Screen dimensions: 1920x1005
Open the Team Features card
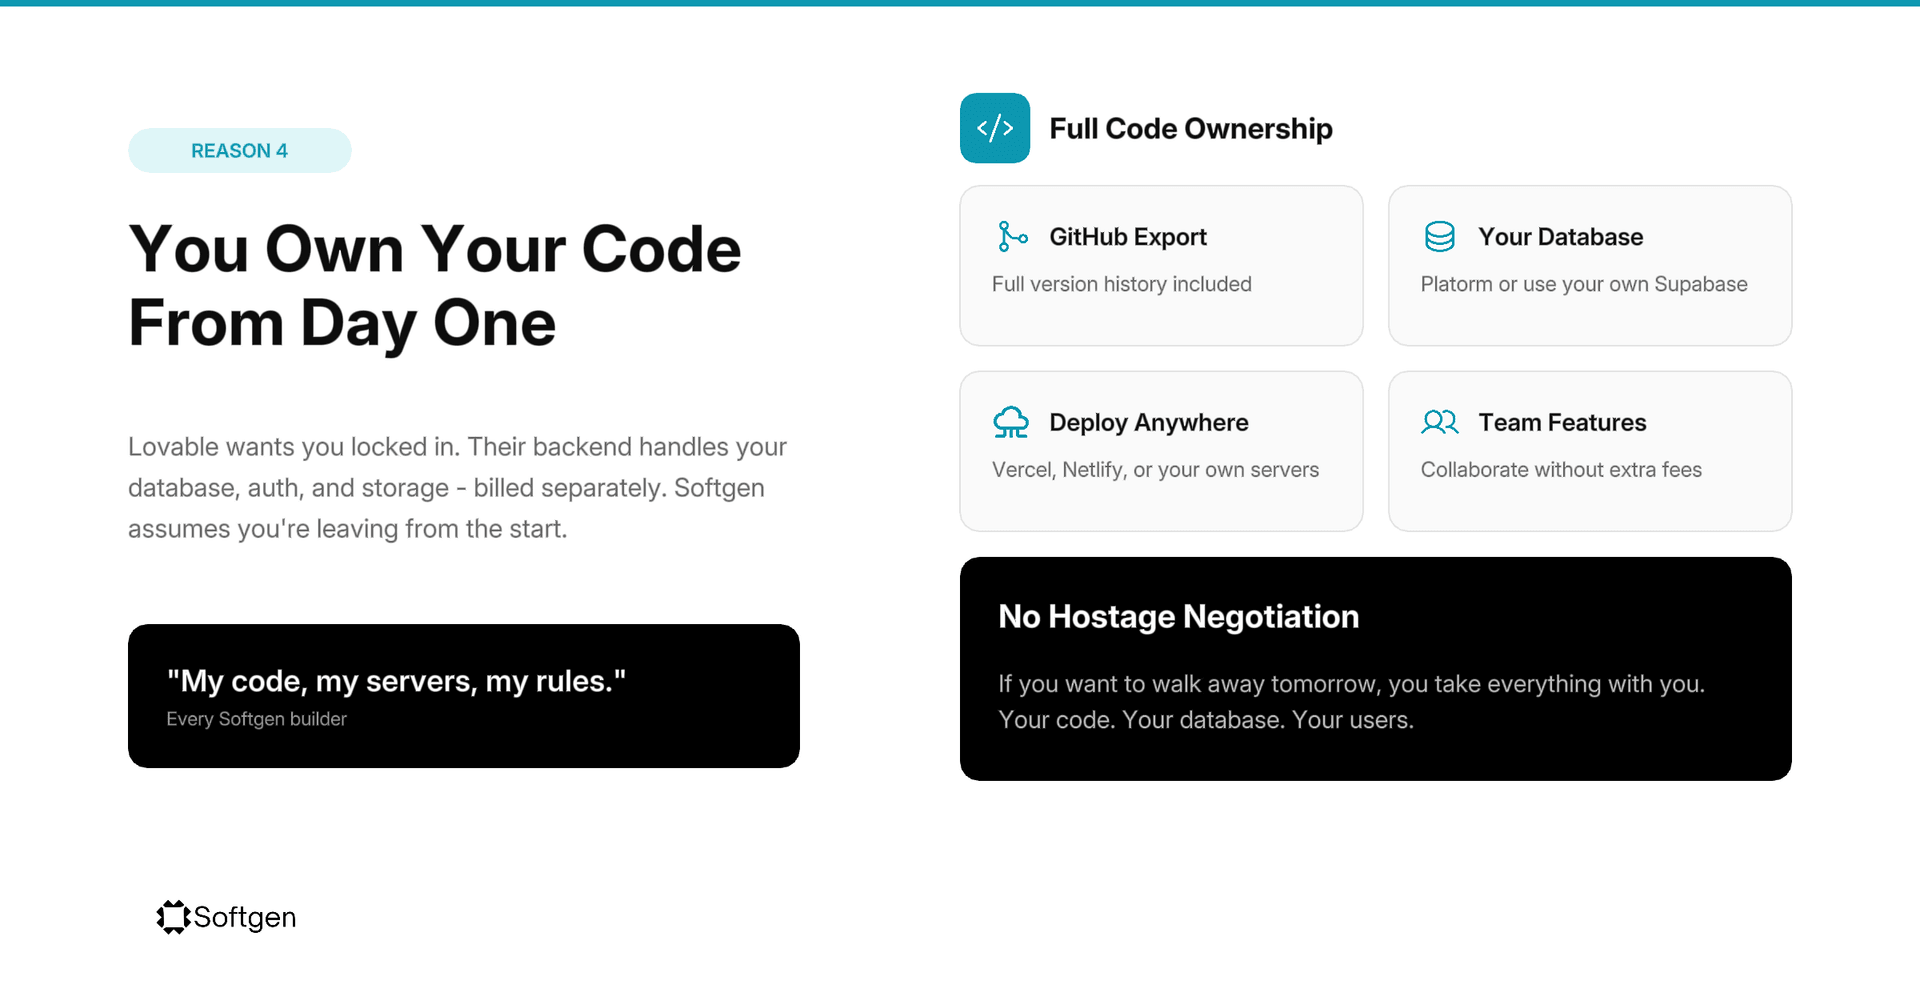[x=1589, y=451]
